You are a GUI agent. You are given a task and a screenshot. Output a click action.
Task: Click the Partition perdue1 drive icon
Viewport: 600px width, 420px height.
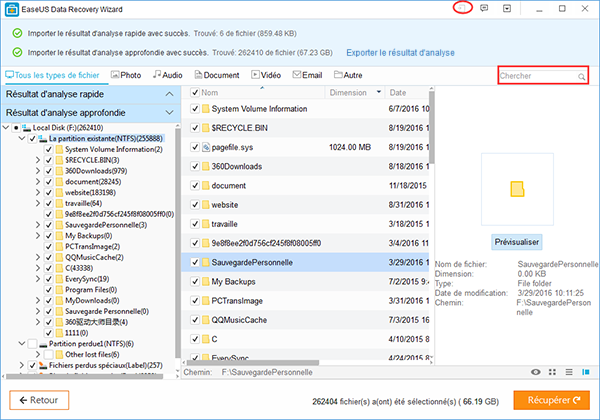(x=43, y=344)
